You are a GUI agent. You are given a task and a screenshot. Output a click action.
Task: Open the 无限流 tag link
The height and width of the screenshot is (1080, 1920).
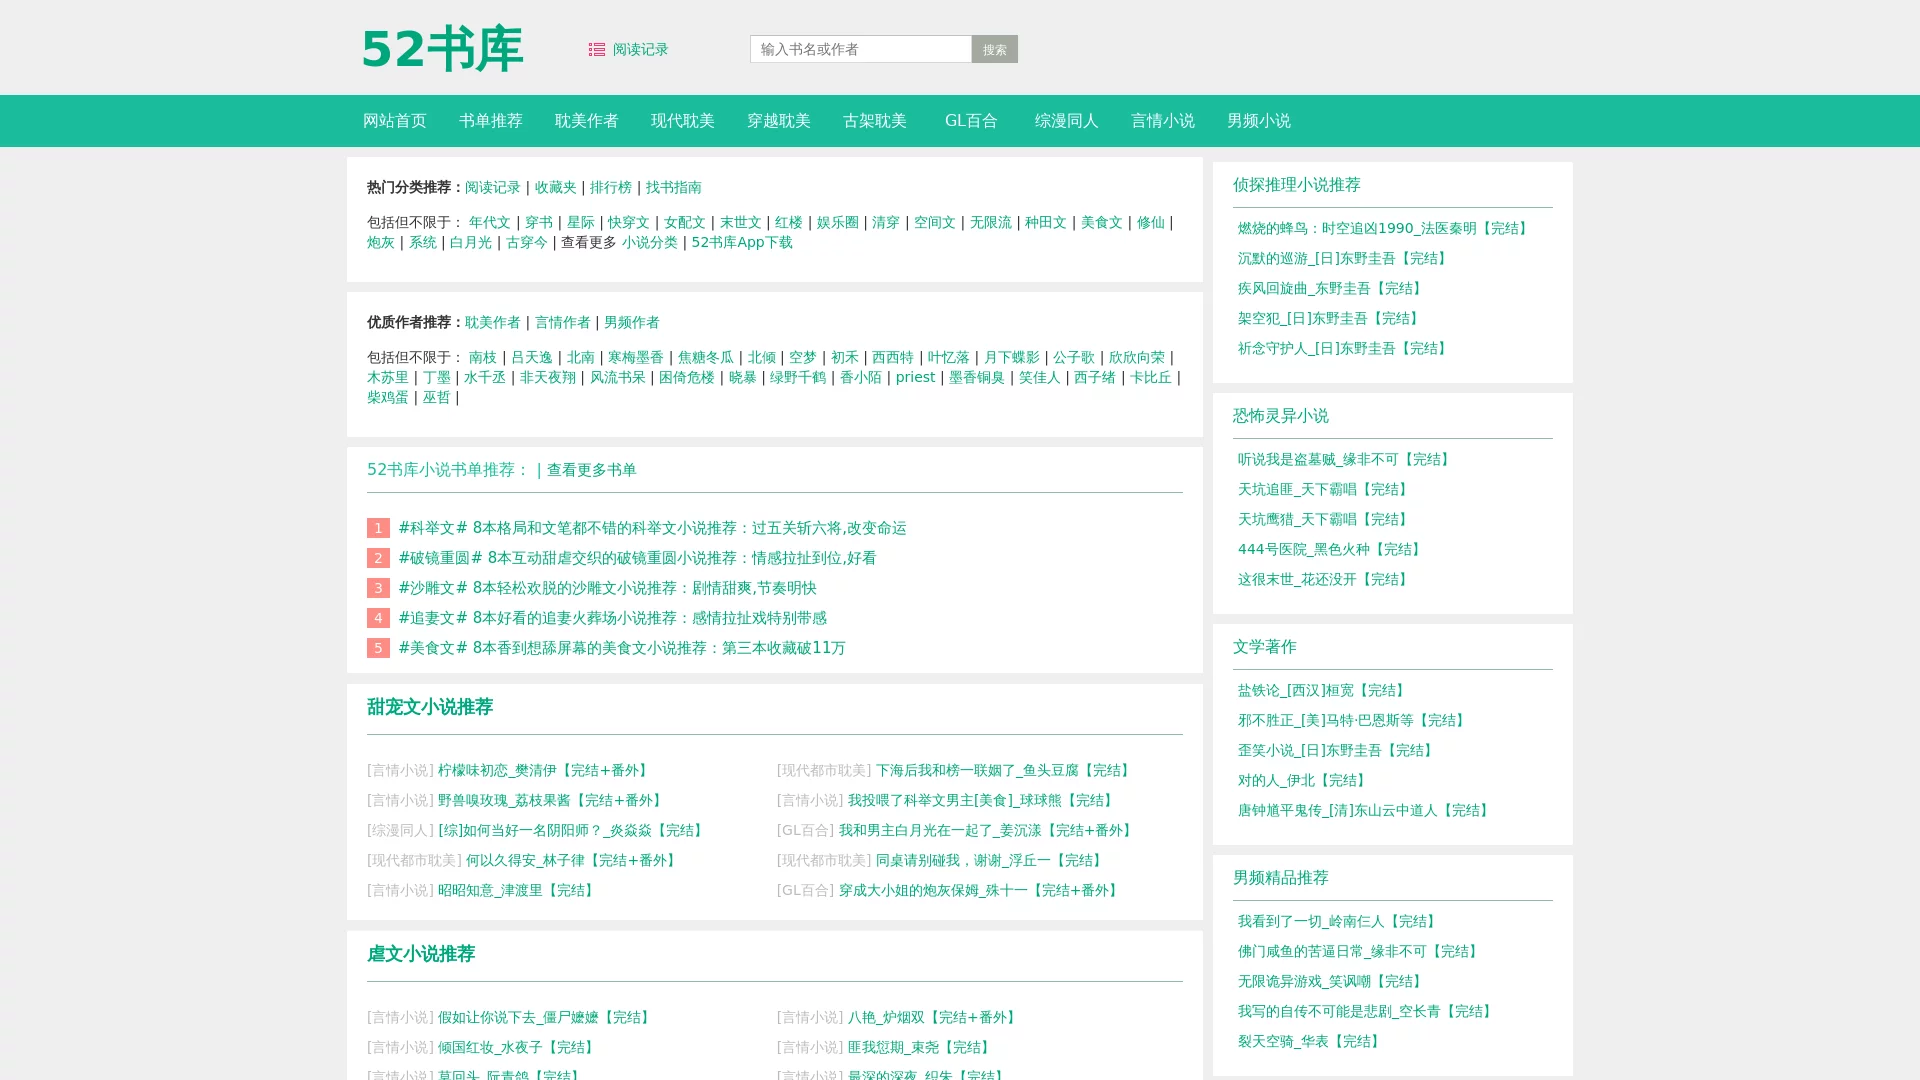click(x=991, y=222)
